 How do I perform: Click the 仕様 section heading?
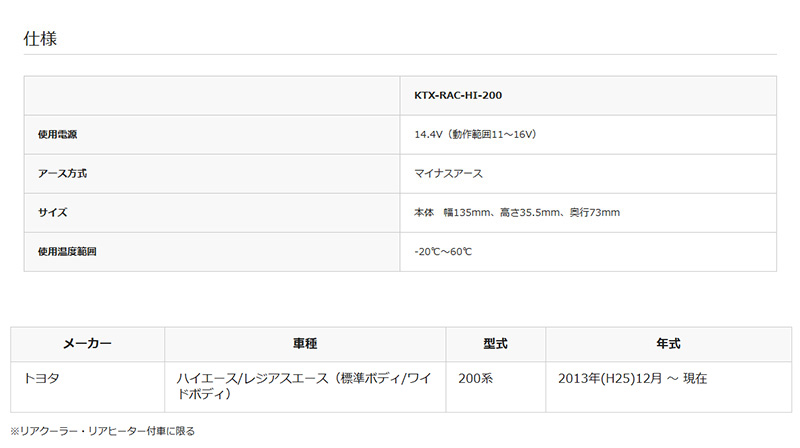(x=43, y=38)
